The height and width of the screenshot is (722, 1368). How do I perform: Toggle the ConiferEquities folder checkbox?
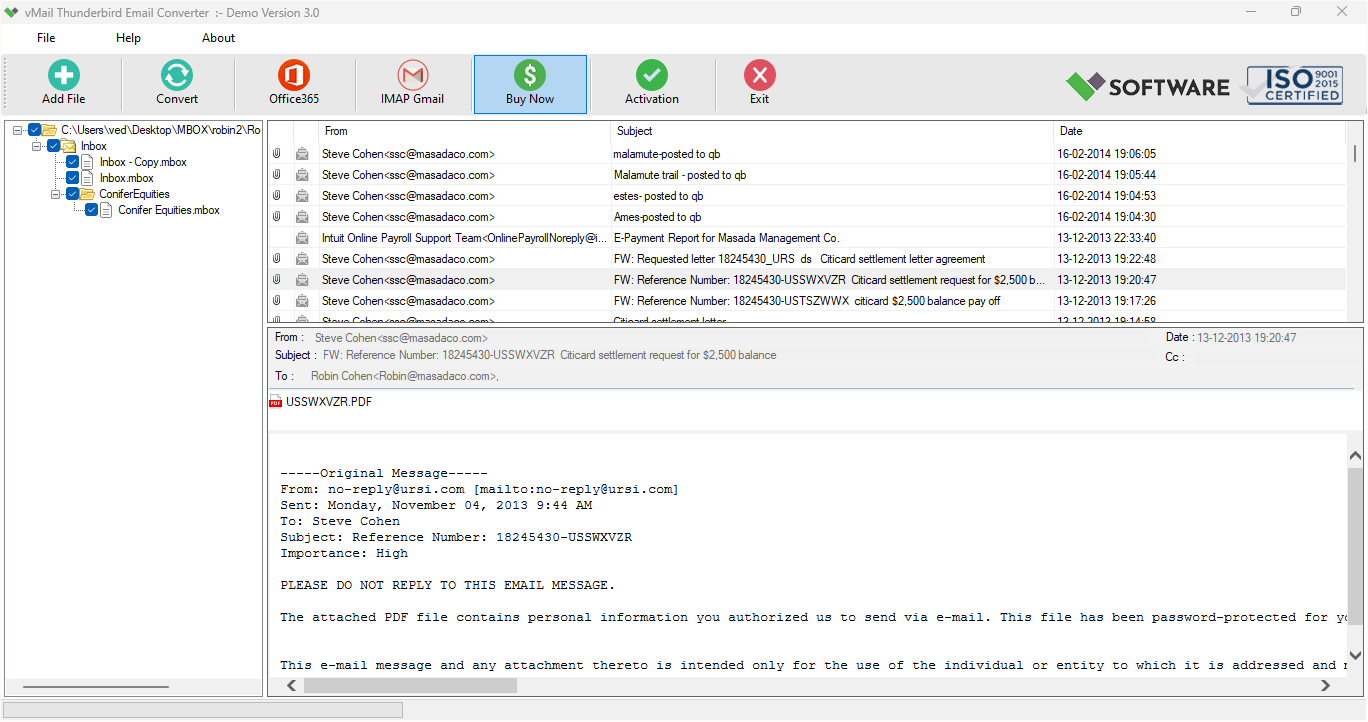click(x=73, y=194)
